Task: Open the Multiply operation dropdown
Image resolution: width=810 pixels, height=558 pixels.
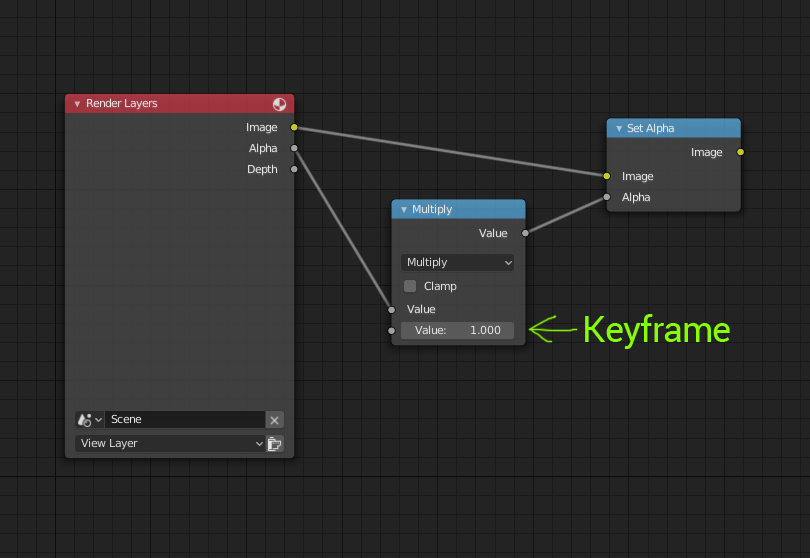Action: pos(457,262)
